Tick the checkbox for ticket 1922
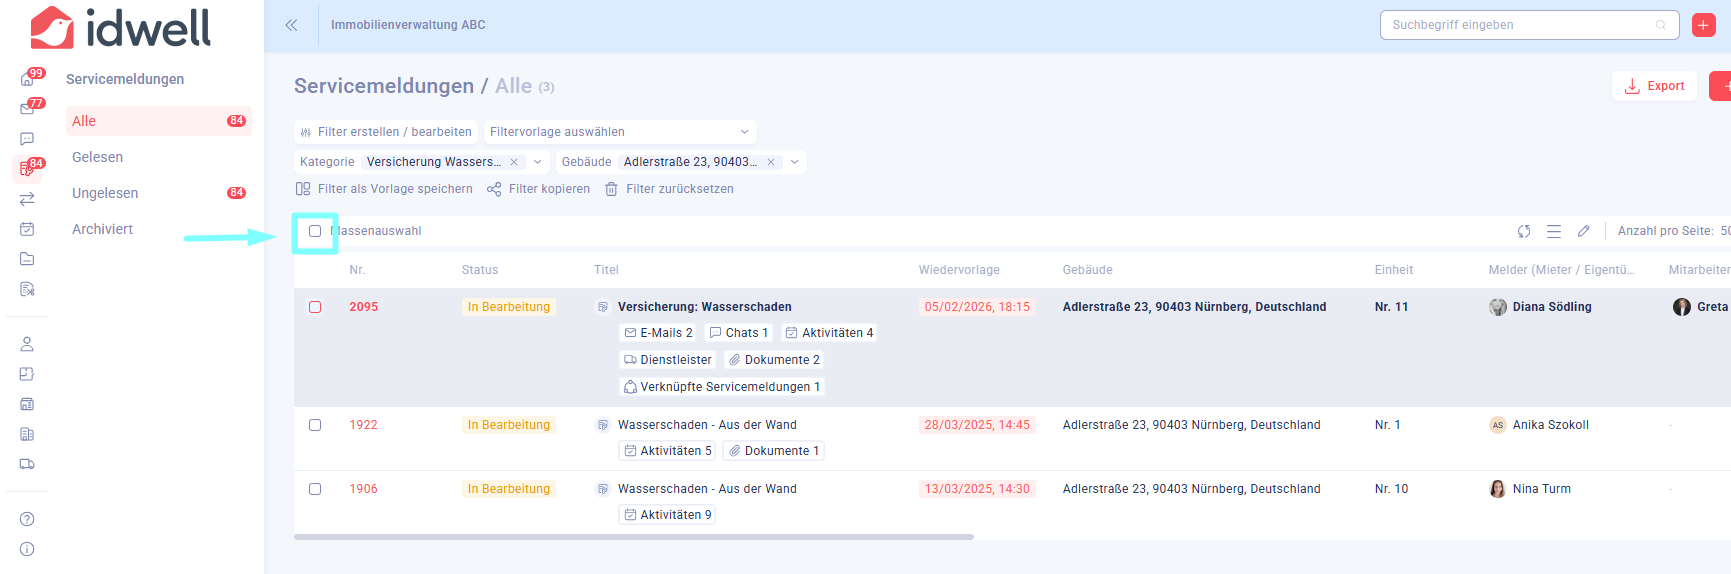Image resolution: width=1731 pixels, height=574 pixels. coord(315,425)
